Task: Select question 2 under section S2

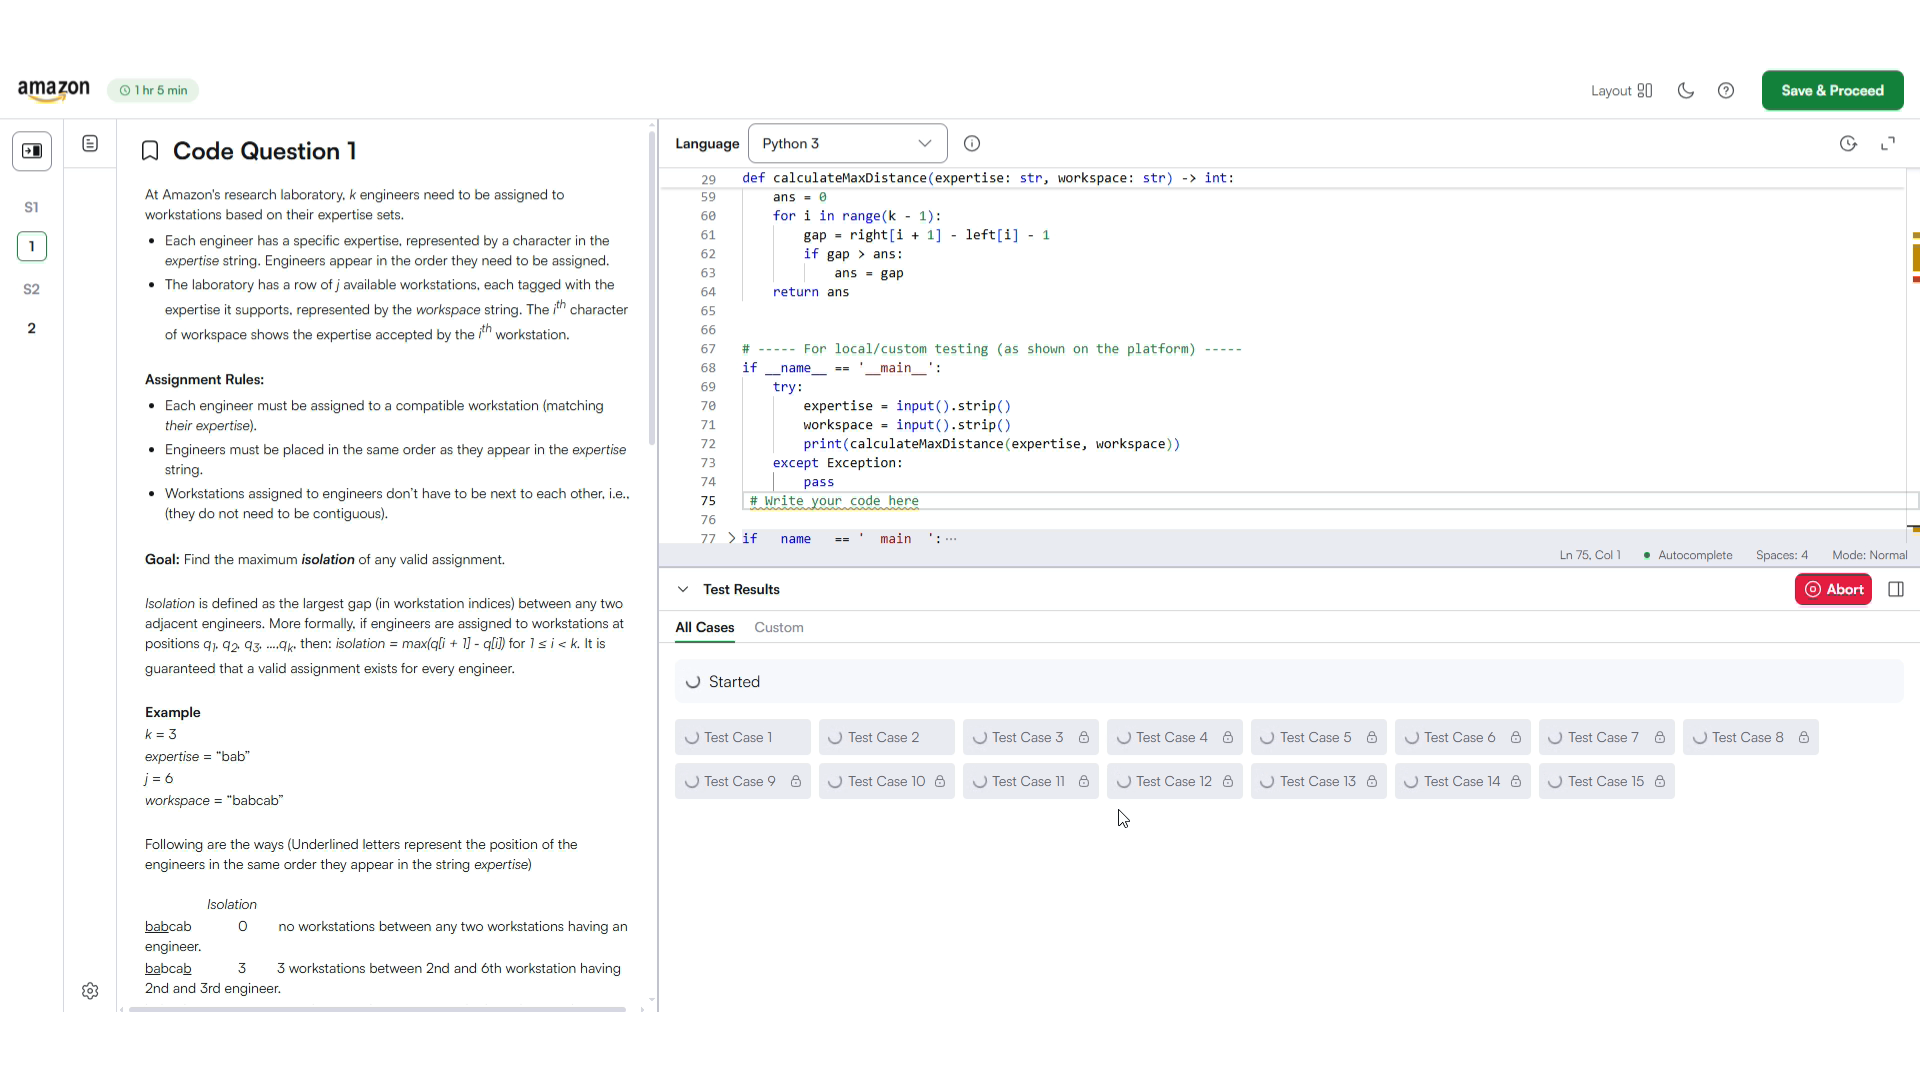Action: click(32, 327)
